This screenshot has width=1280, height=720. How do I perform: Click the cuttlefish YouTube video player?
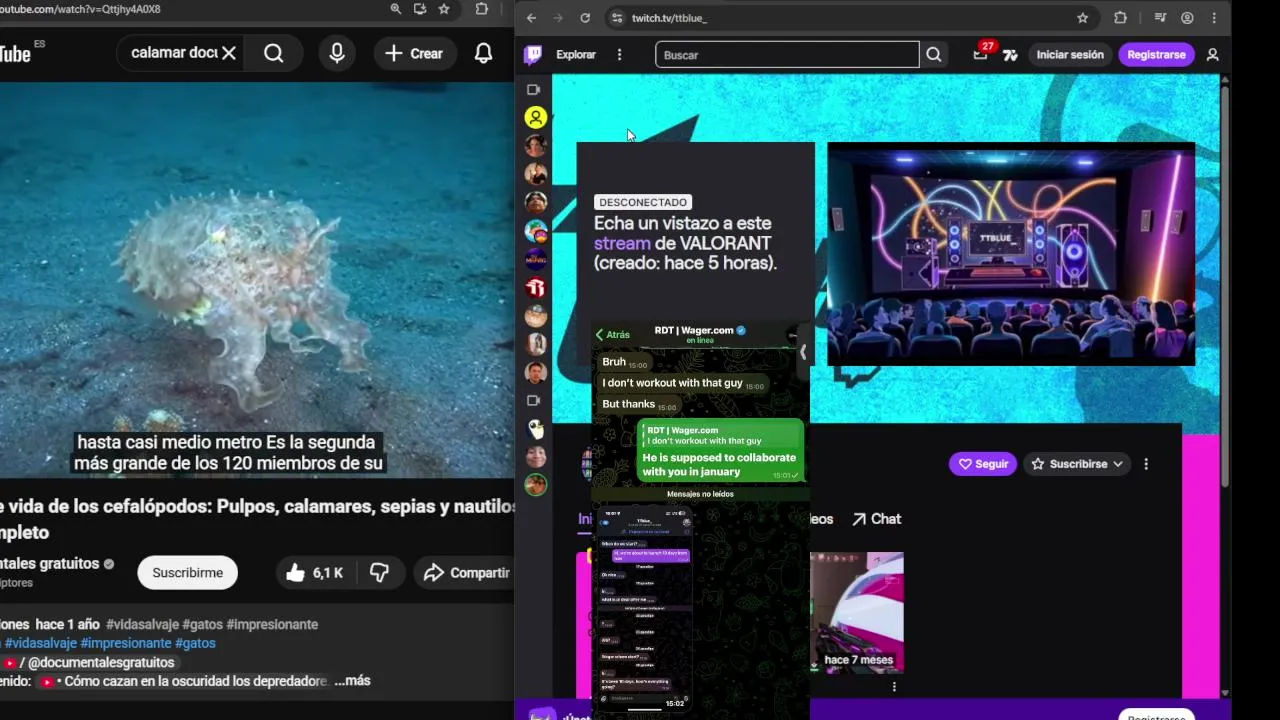257,280
